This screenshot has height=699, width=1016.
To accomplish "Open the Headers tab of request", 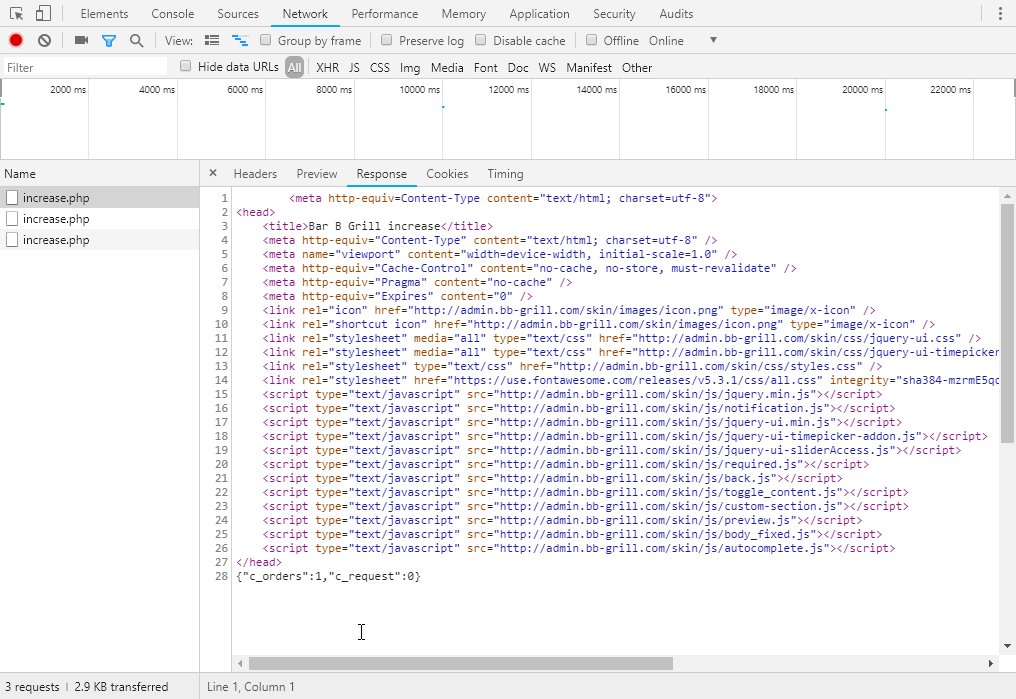I will 255,174.
